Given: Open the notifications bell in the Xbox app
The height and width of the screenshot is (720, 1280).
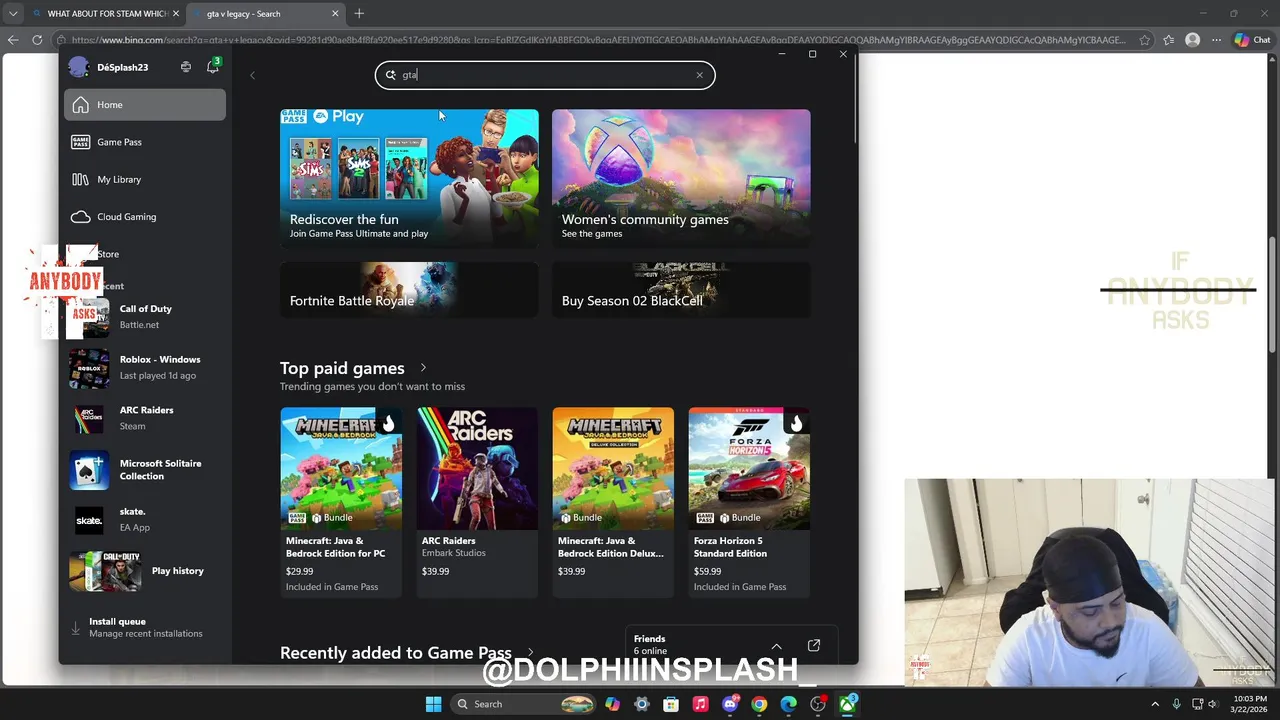Looking at the screenshot, I should point(212,67).
